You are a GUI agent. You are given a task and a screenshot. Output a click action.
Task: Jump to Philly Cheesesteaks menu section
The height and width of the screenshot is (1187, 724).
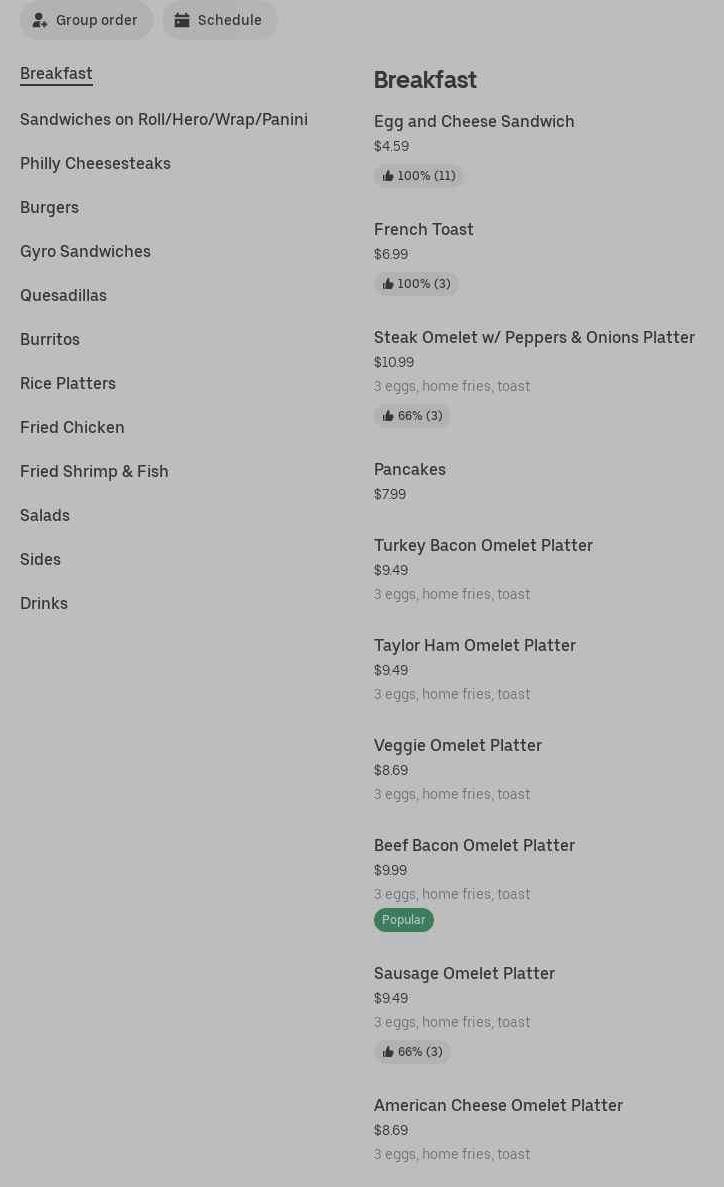click(x=95, y=163)
